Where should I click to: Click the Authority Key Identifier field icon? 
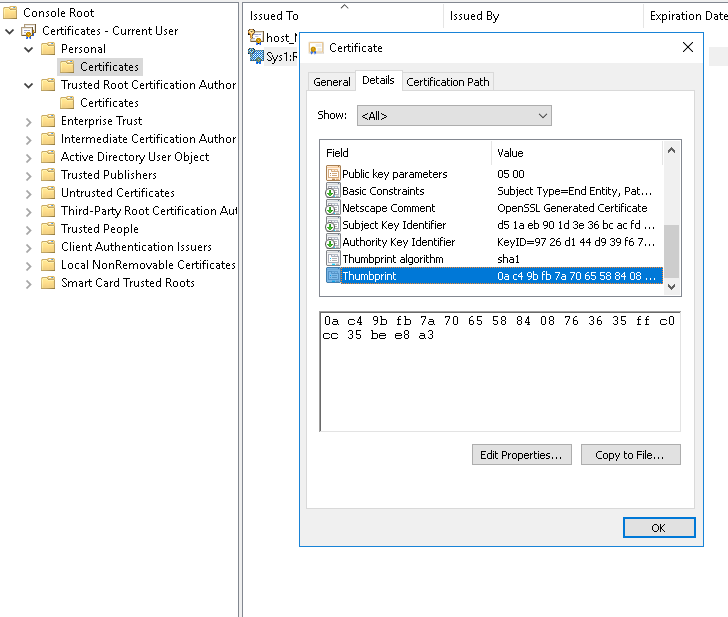coord(333,242)
